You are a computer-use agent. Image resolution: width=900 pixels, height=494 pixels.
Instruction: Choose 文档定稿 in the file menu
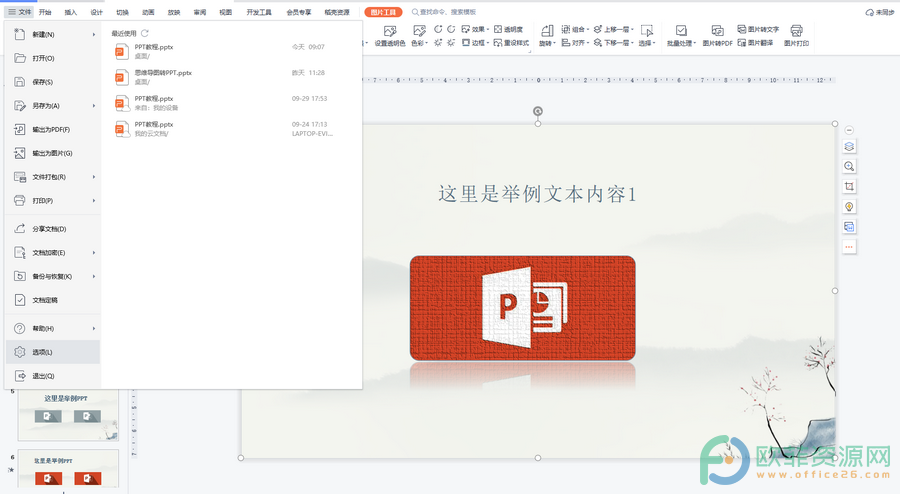[x=53, y=300]
